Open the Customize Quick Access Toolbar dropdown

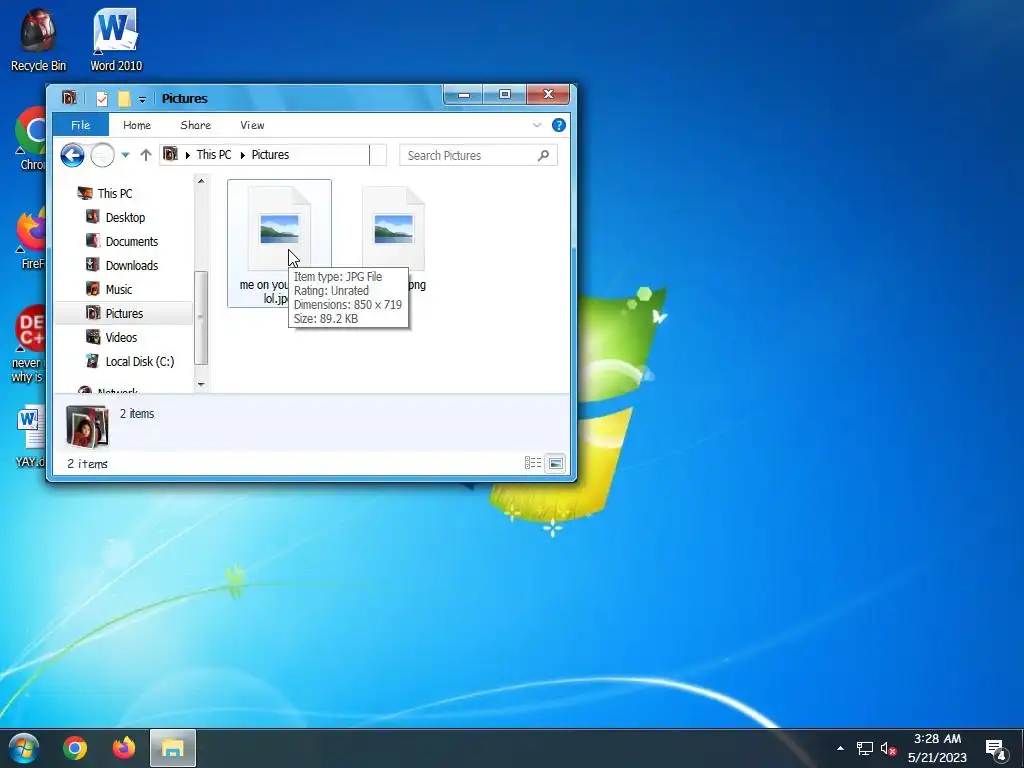pos(142,99)
